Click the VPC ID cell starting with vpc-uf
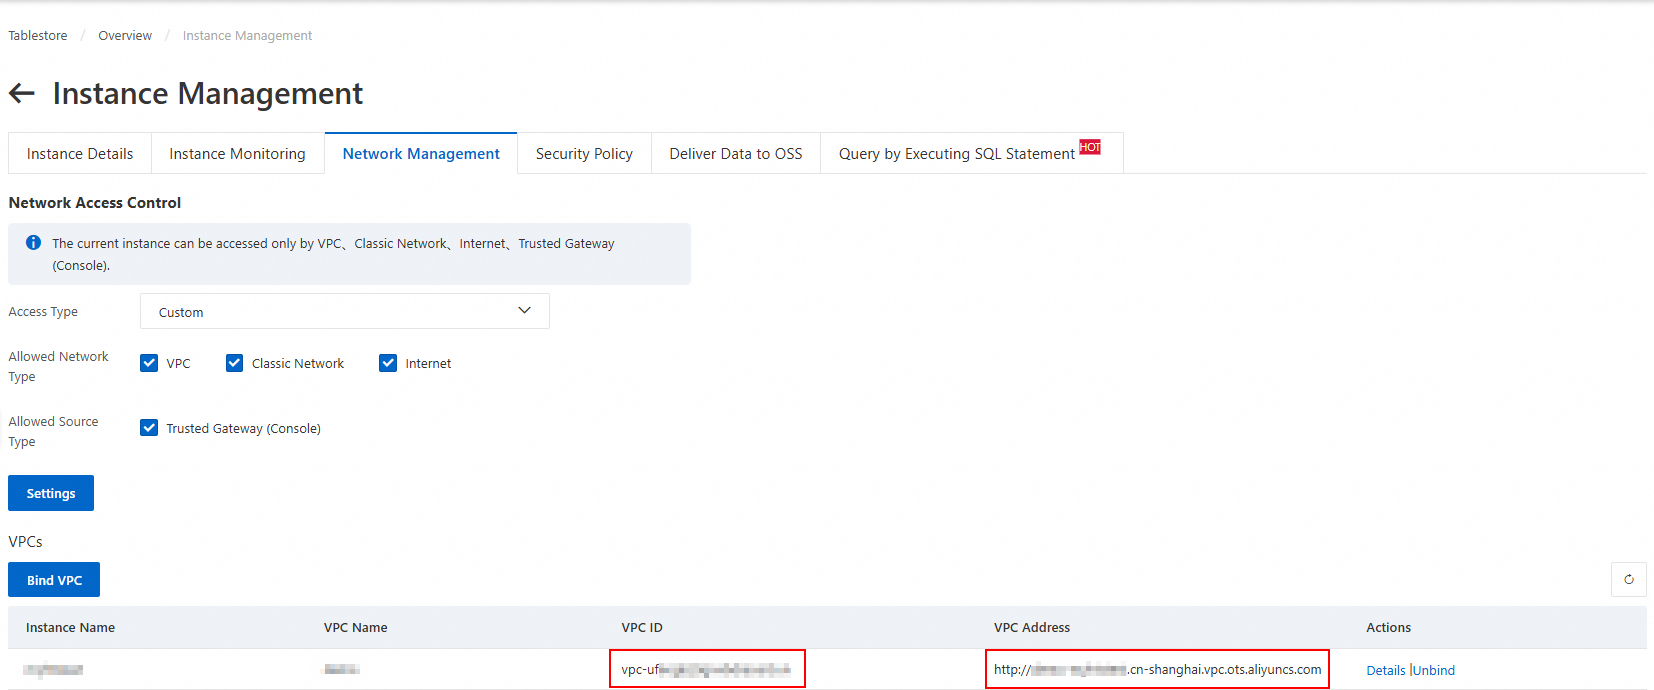Screen dimensions: 1654x690 pos(707,669)
